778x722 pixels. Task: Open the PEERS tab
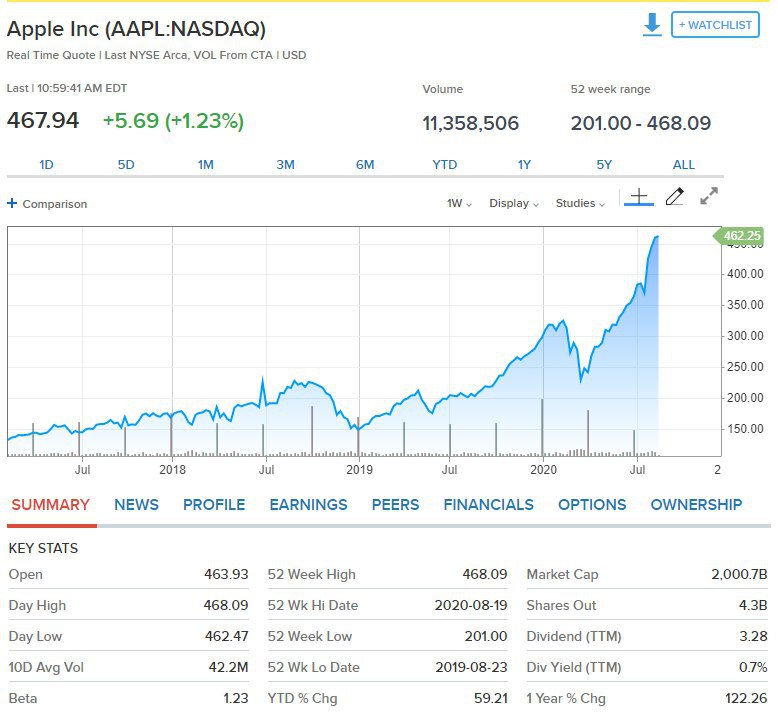[x=395, y=505]
